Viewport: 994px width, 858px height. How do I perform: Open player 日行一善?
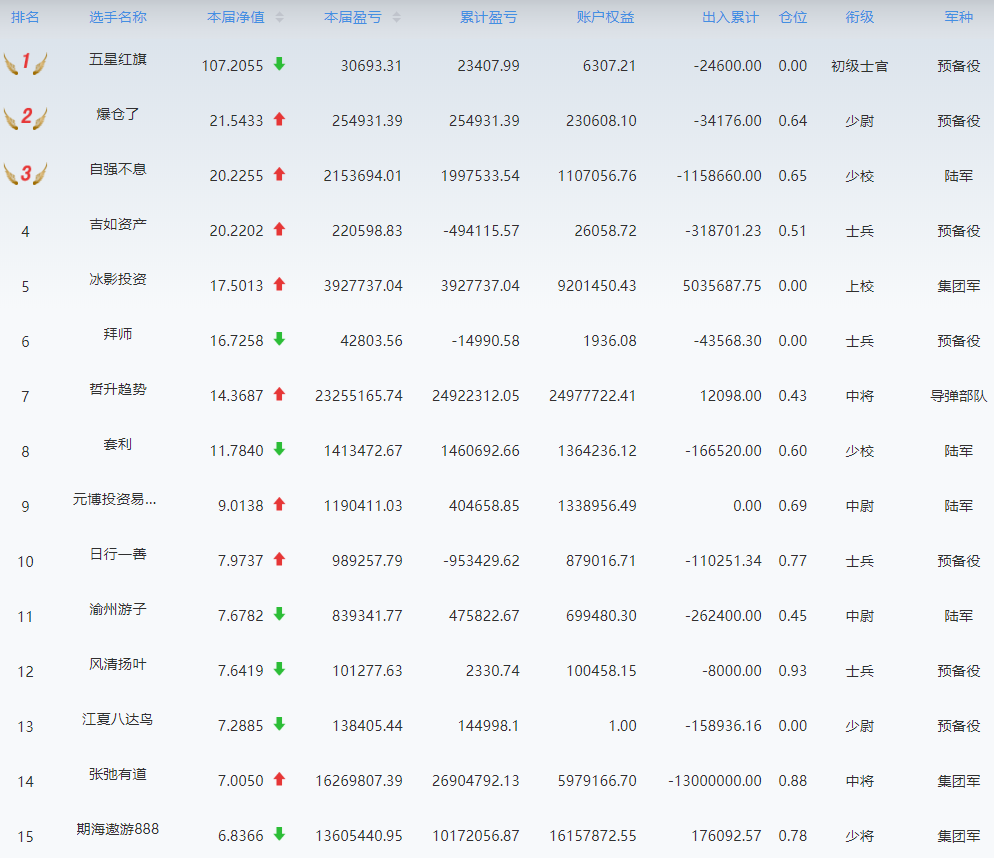pos(118,554)
